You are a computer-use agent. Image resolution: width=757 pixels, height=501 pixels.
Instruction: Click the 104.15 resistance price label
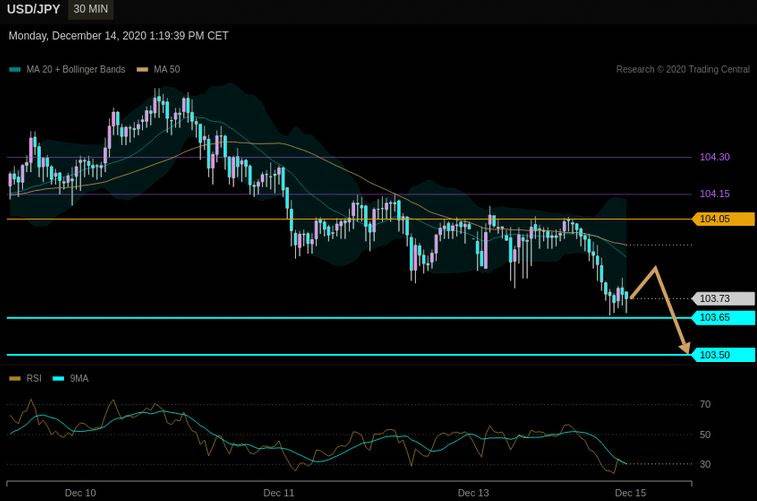click(x=715, y=194)
